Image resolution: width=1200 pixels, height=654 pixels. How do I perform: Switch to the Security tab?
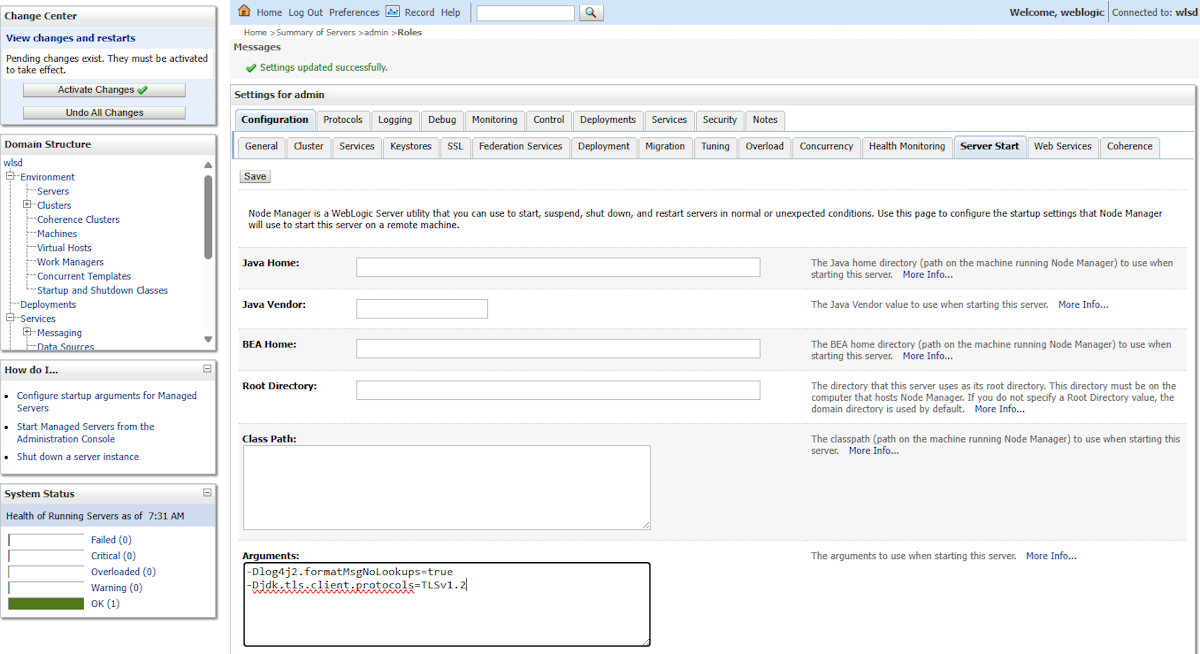click(719, 120)
